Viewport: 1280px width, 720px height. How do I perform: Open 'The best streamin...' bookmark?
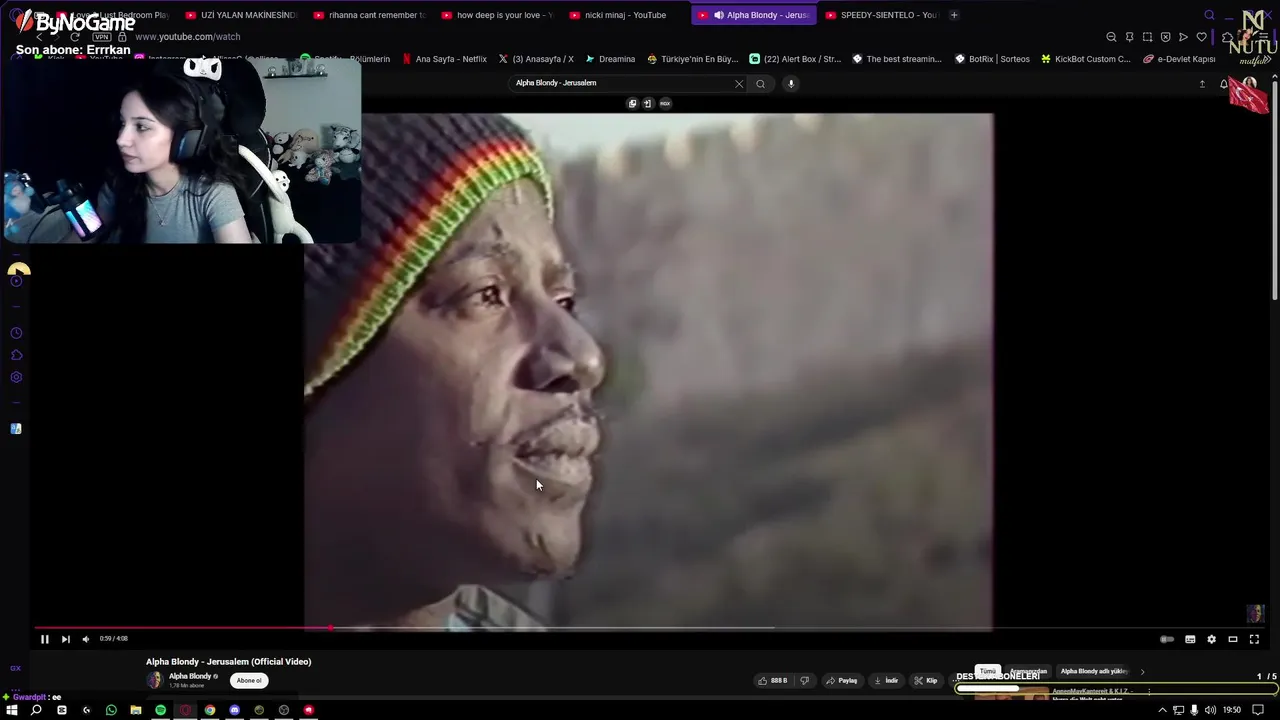(x=896, y=59)
